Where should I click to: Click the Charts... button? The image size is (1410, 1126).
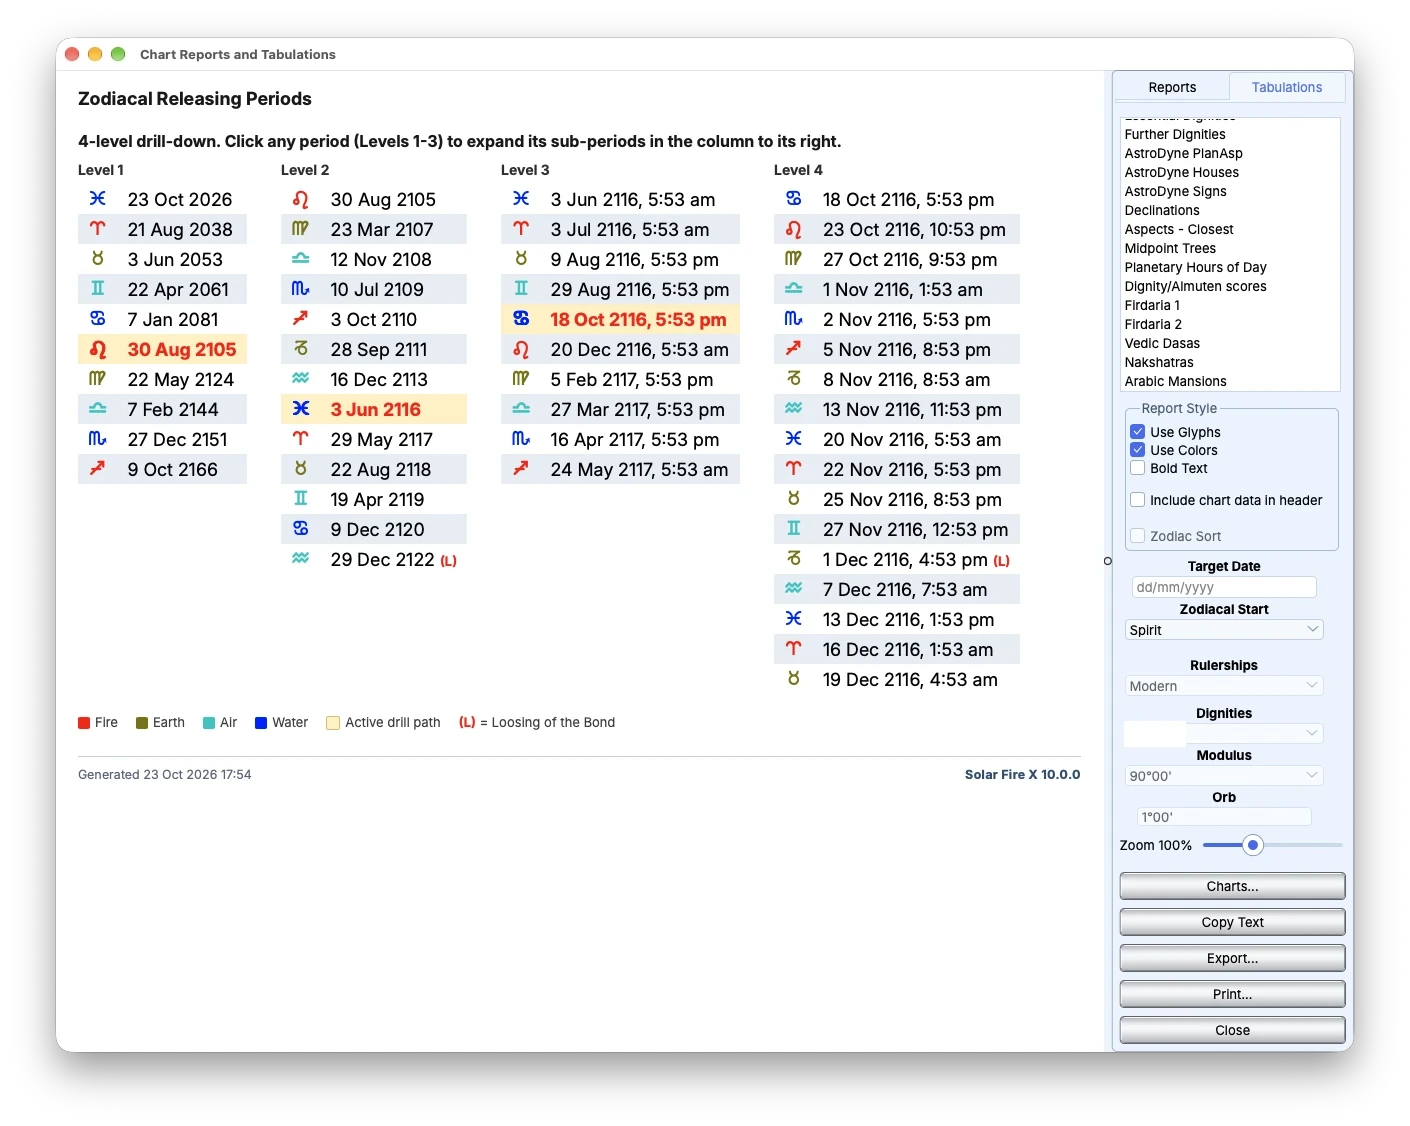(1232, 886)
